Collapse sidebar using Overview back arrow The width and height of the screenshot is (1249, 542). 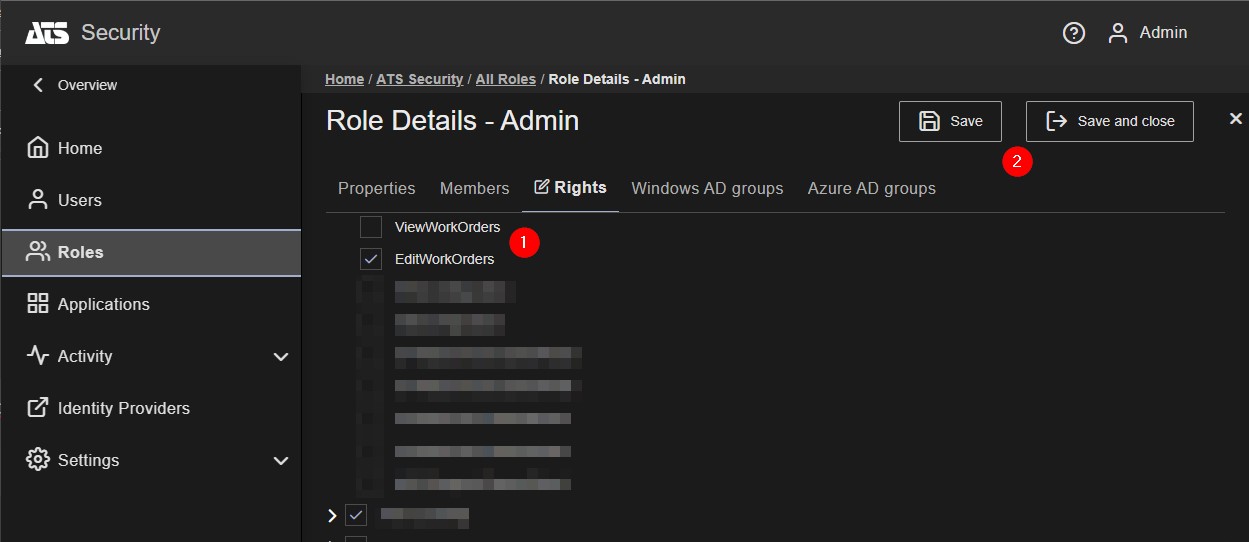[x=38, y=85]
